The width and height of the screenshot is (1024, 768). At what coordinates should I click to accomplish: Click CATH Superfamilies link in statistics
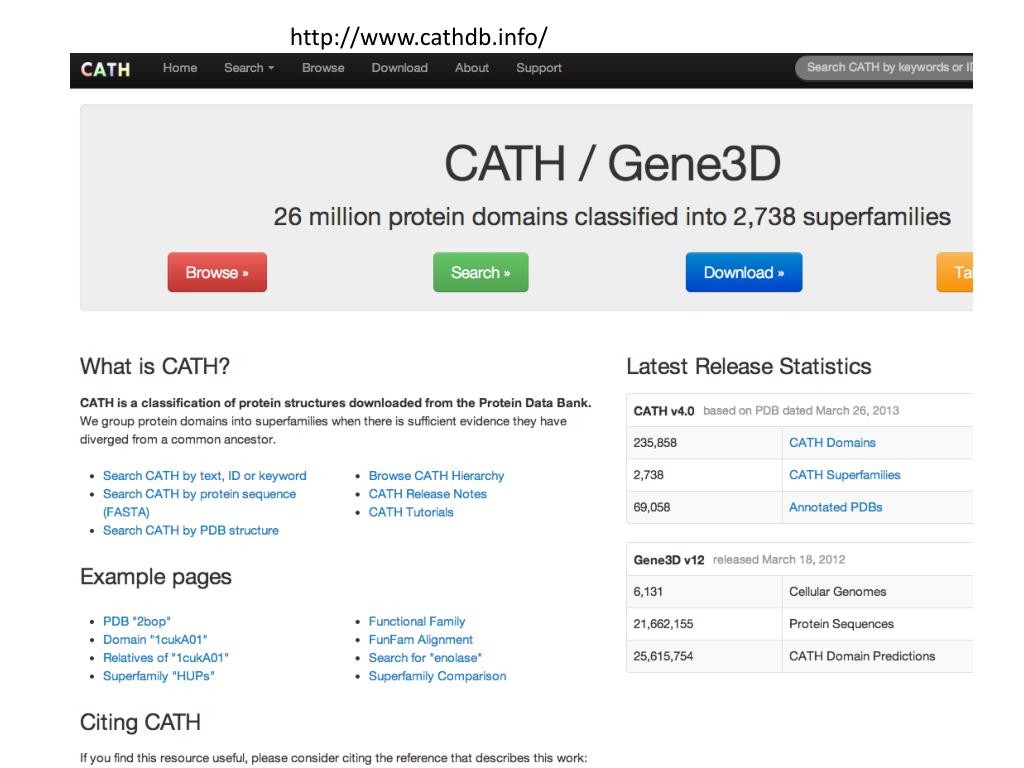point(844,475)
